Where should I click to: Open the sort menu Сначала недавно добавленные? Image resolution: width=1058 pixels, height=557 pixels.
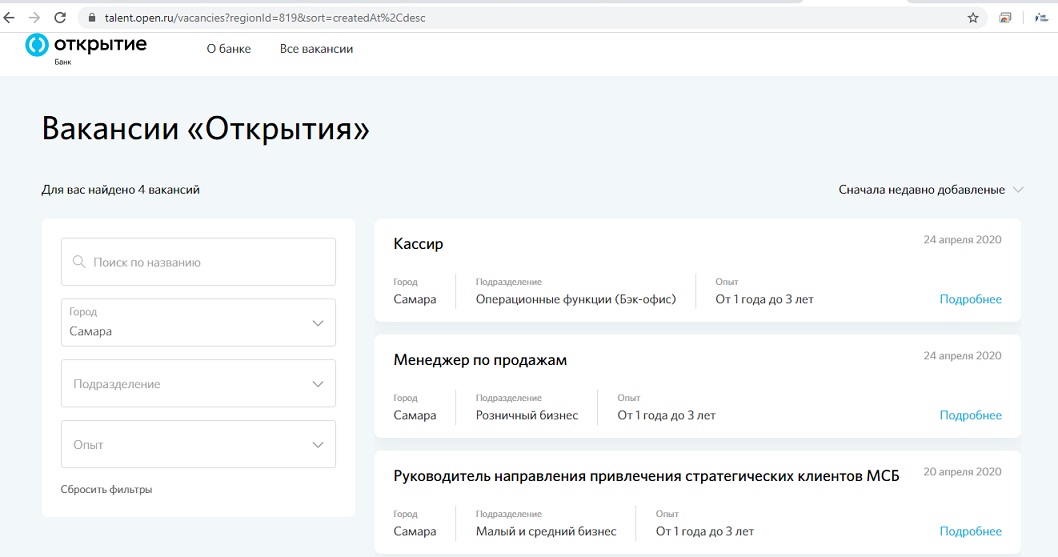tap(931, 190)
